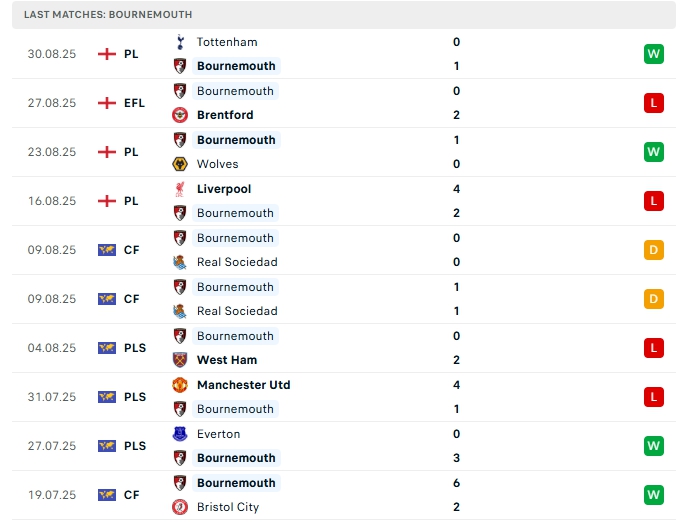Click the Everton club crest icon
This screenshot has height=522, width=686.
[180, 434]
